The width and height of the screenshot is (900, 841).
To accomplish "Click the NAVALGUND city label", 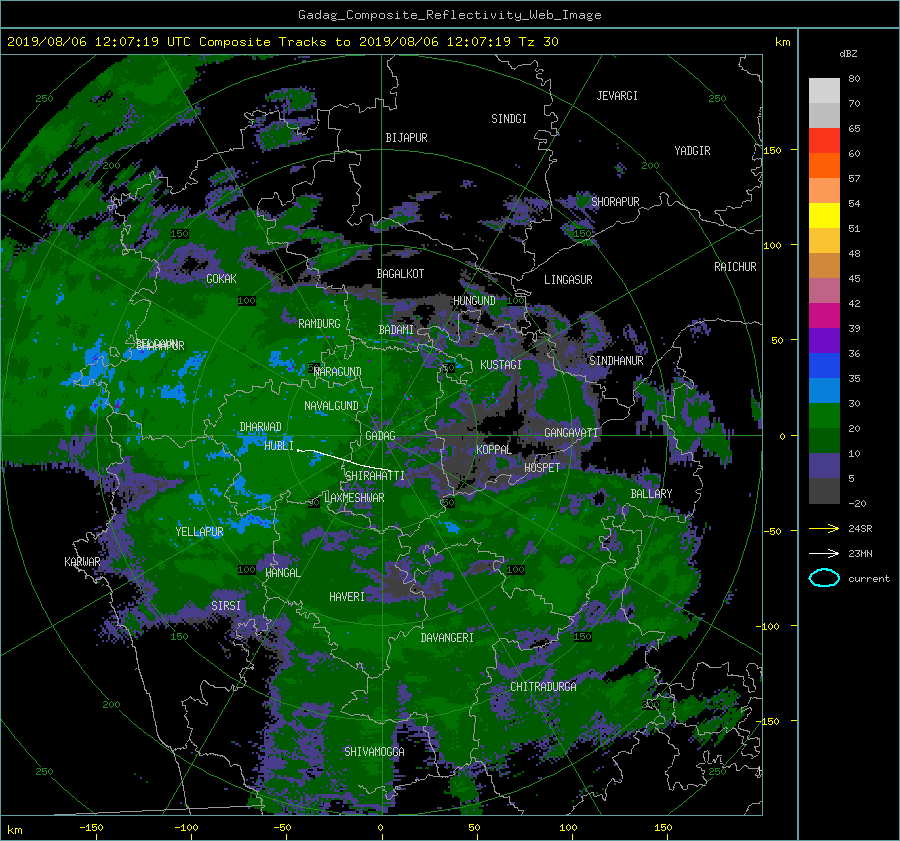I will coord(331,406).
